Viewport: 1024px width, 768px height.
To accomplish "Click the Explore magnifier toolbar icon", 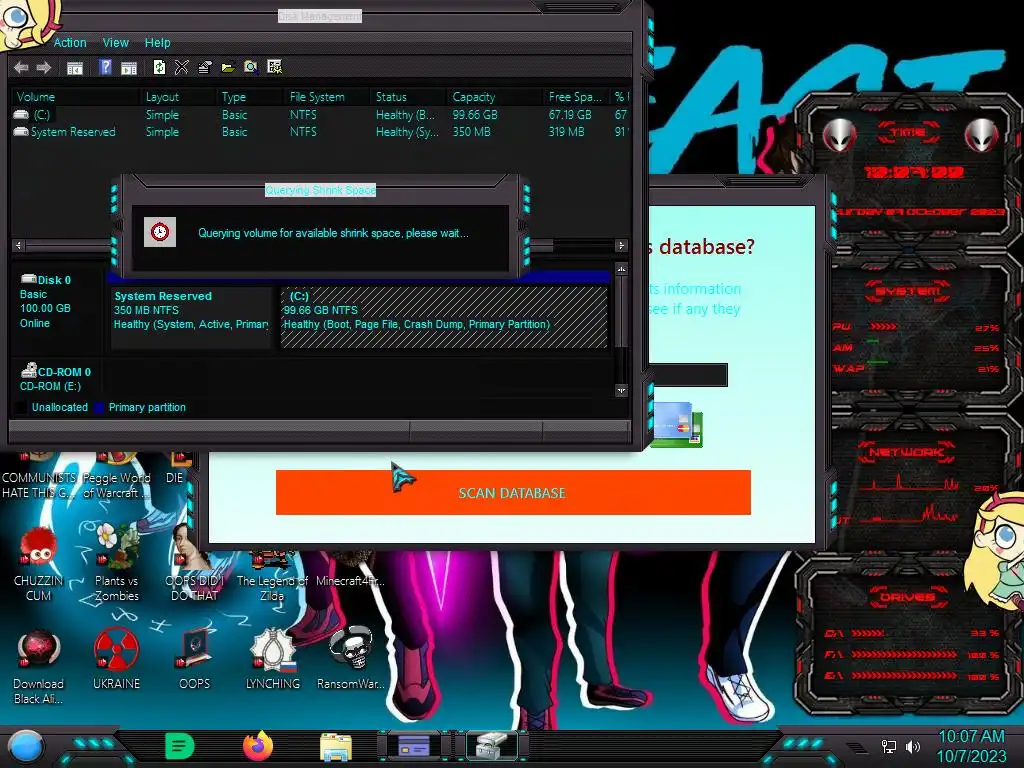I will click(251, 67).
